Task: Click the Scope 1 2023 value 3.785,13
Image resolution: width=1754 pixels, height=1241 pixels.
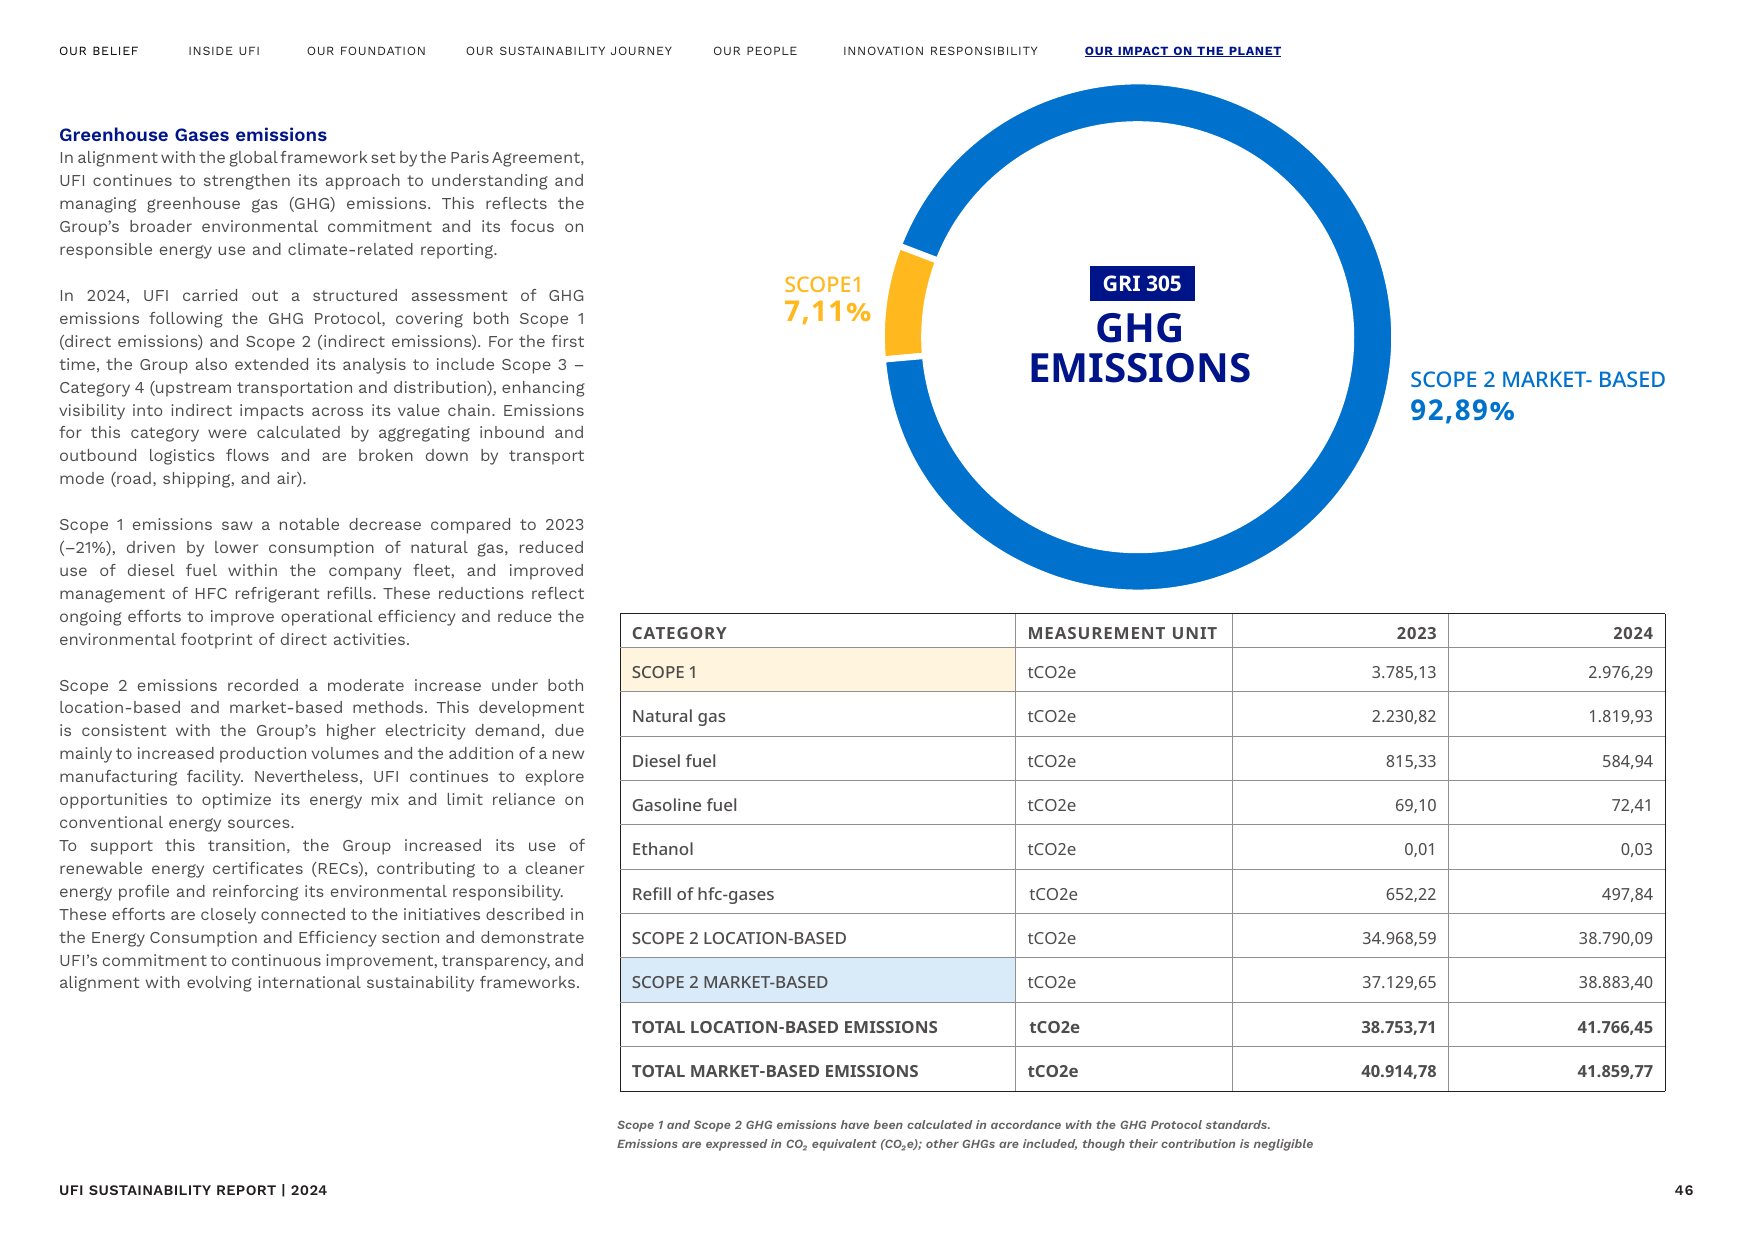Action: tap(1403, 672)
